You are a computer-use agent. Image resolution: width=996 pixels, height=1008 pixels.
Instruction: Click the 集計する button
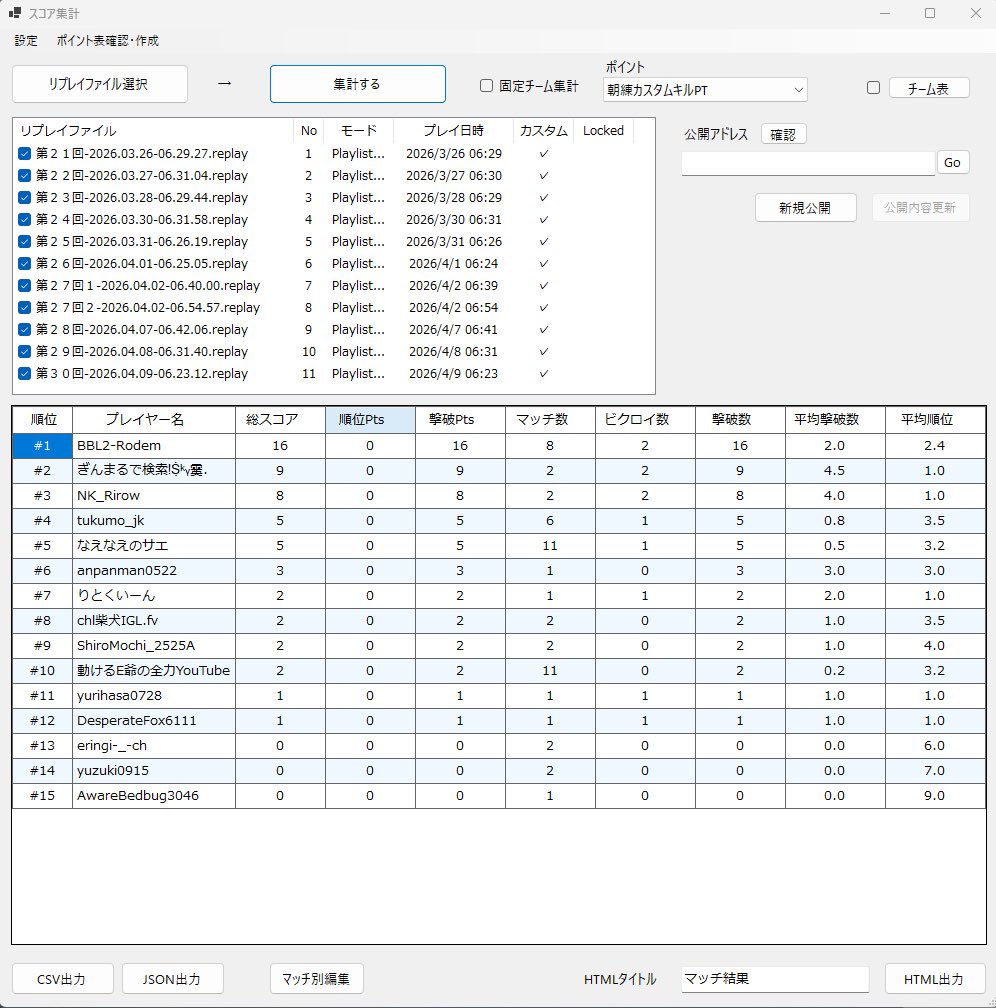click(x=358, y=84)
